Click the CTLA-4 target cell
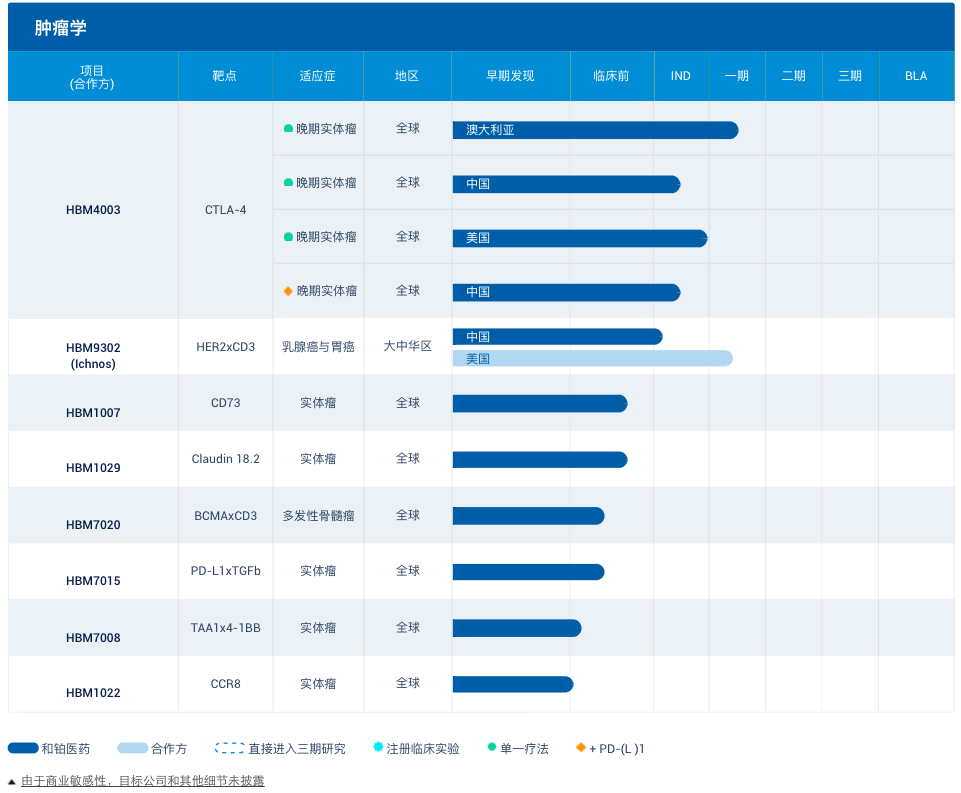The width and height of the screenshot is (961, 793). pyautogui.click(x=226, y=210)
